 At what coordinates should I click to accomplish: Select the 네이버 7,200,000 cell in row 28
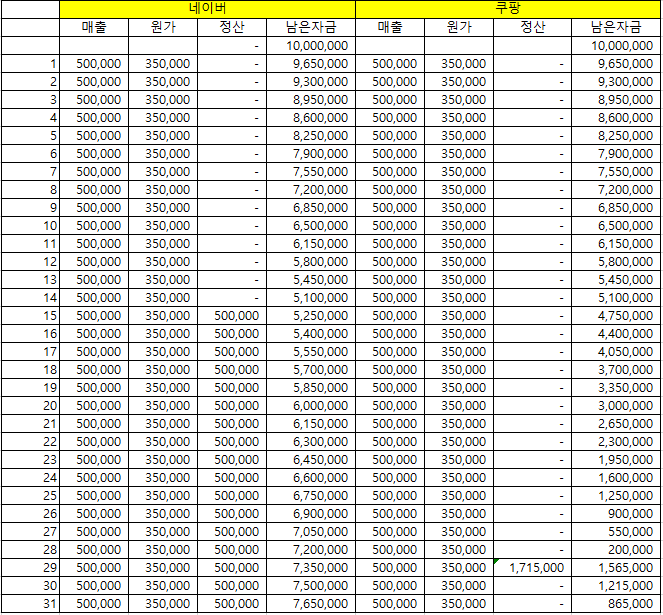(x=311, y=550)
